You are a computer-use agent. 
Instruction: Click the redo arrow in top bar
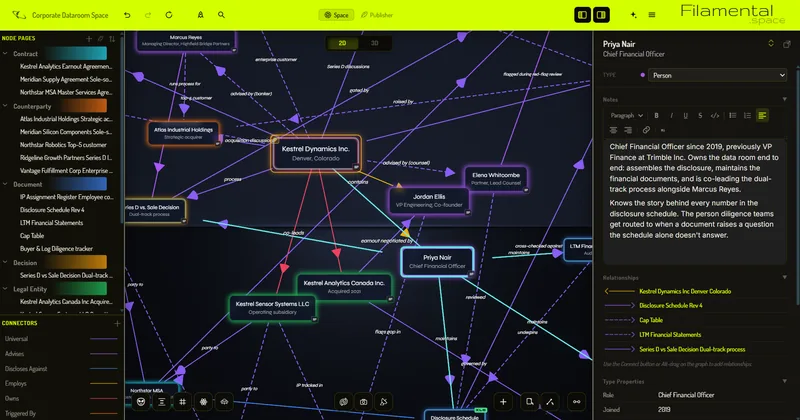pos(148,15)
